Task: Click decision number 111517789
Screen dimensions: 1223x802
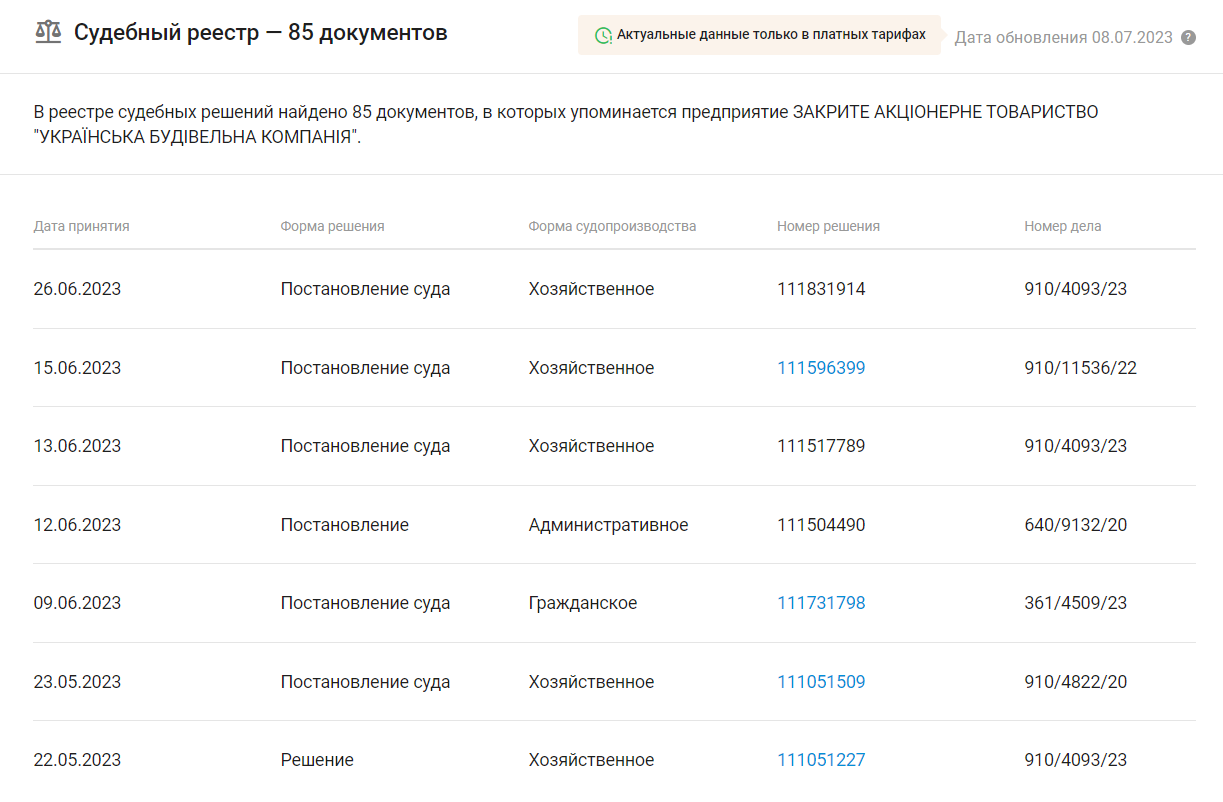Action: coord(821,446)
